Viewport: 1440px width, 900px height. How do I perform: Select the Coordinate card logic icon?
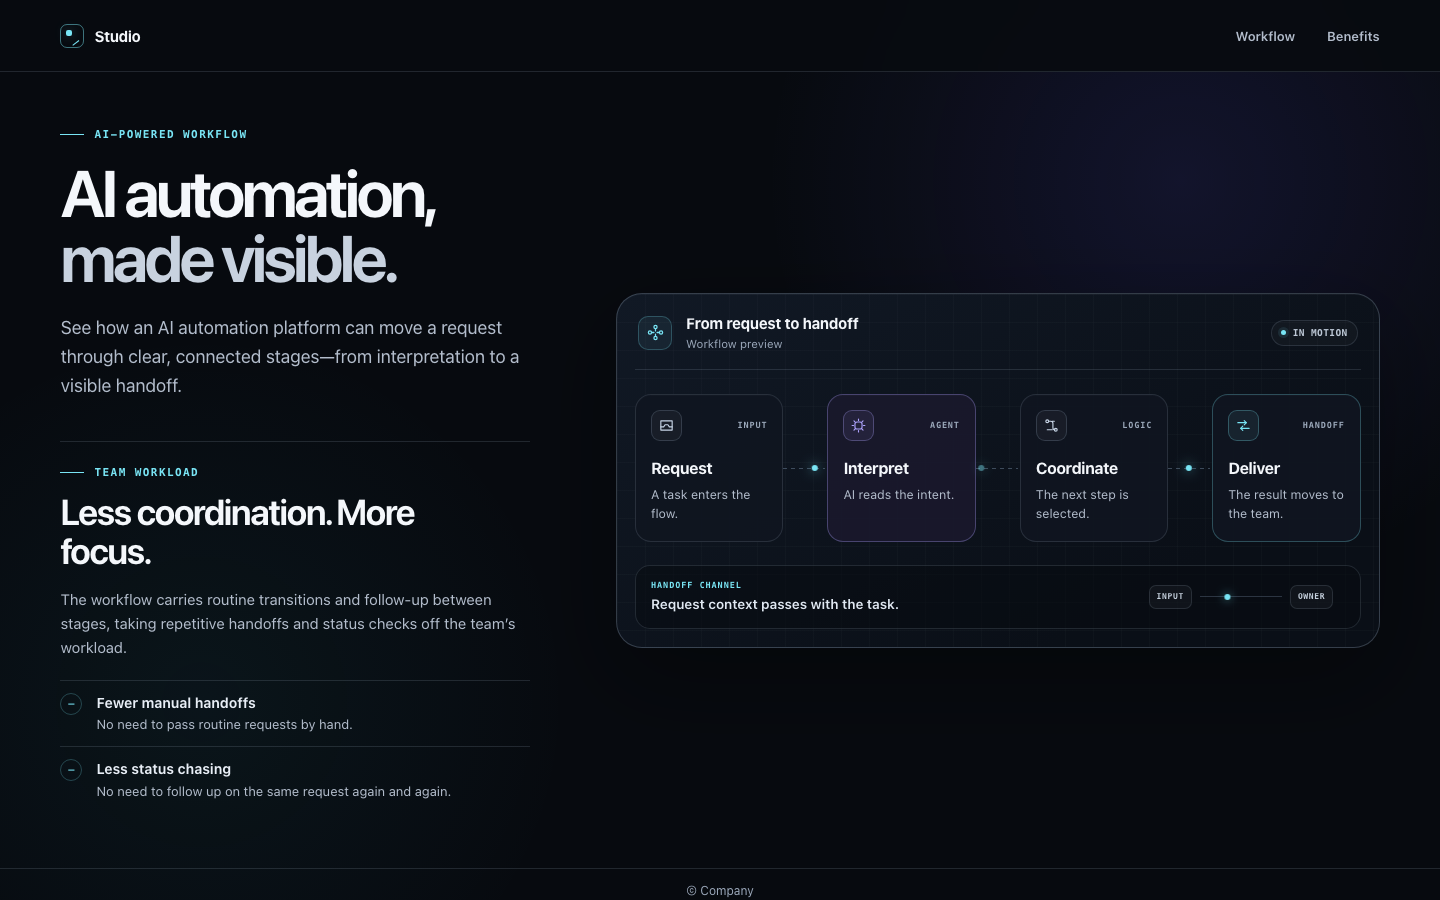coord(1051,426)
